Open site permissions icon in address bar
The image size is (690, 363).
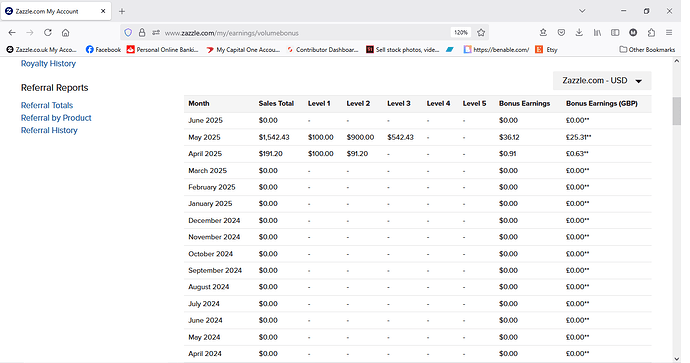click(x=156, y=33)
